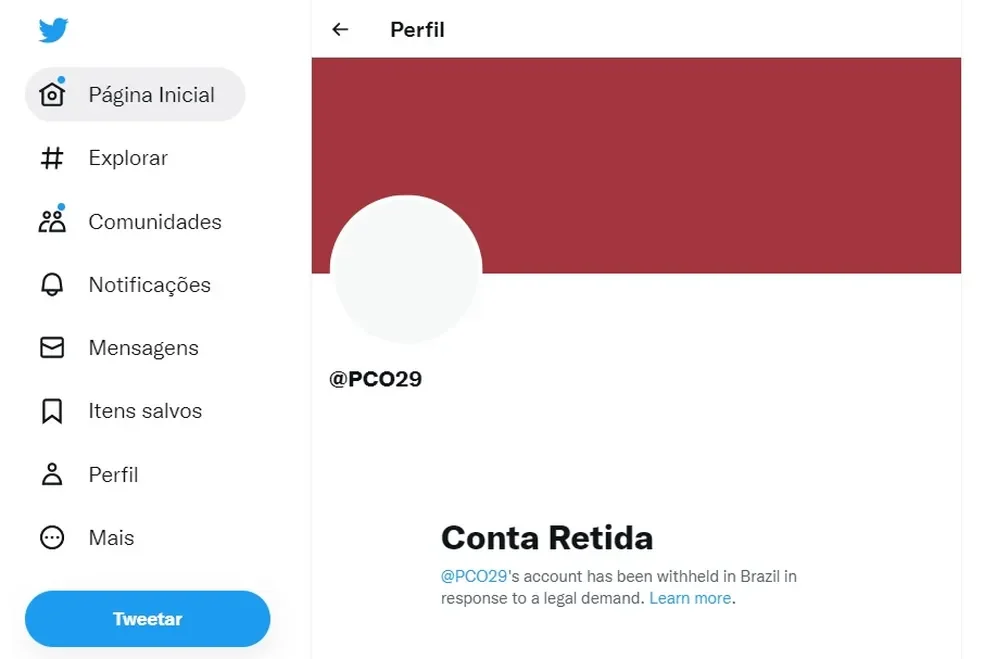The height and width of the screenshot is (659, 984).
Task: Click the Mensagens envelope icon
Action: [x=52, y=348]
